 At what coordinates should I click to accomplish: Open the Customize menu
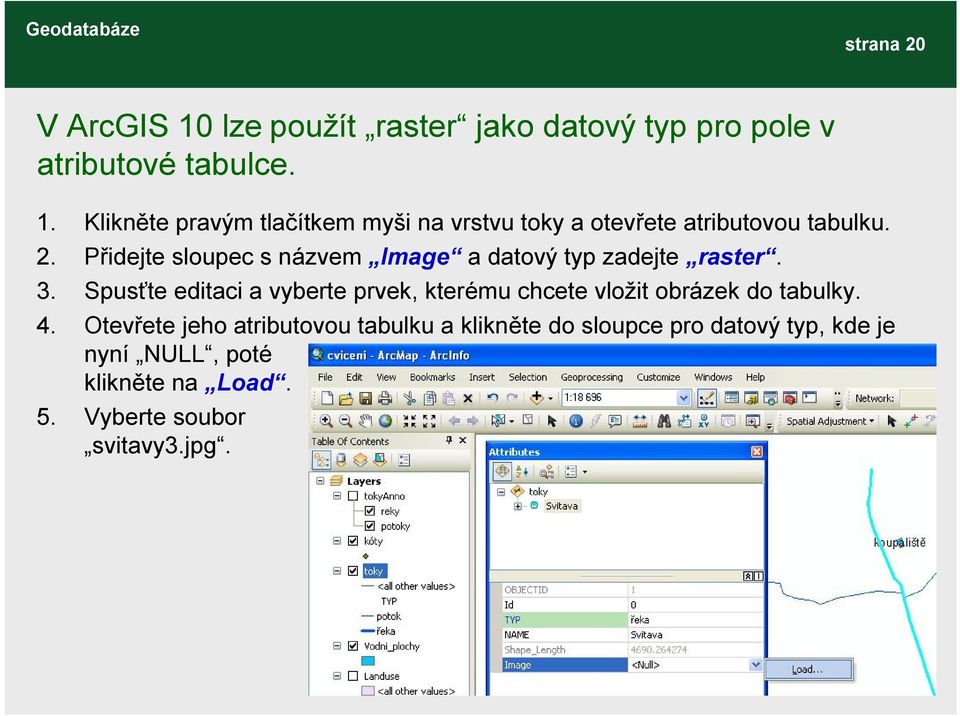coord(658,377)
